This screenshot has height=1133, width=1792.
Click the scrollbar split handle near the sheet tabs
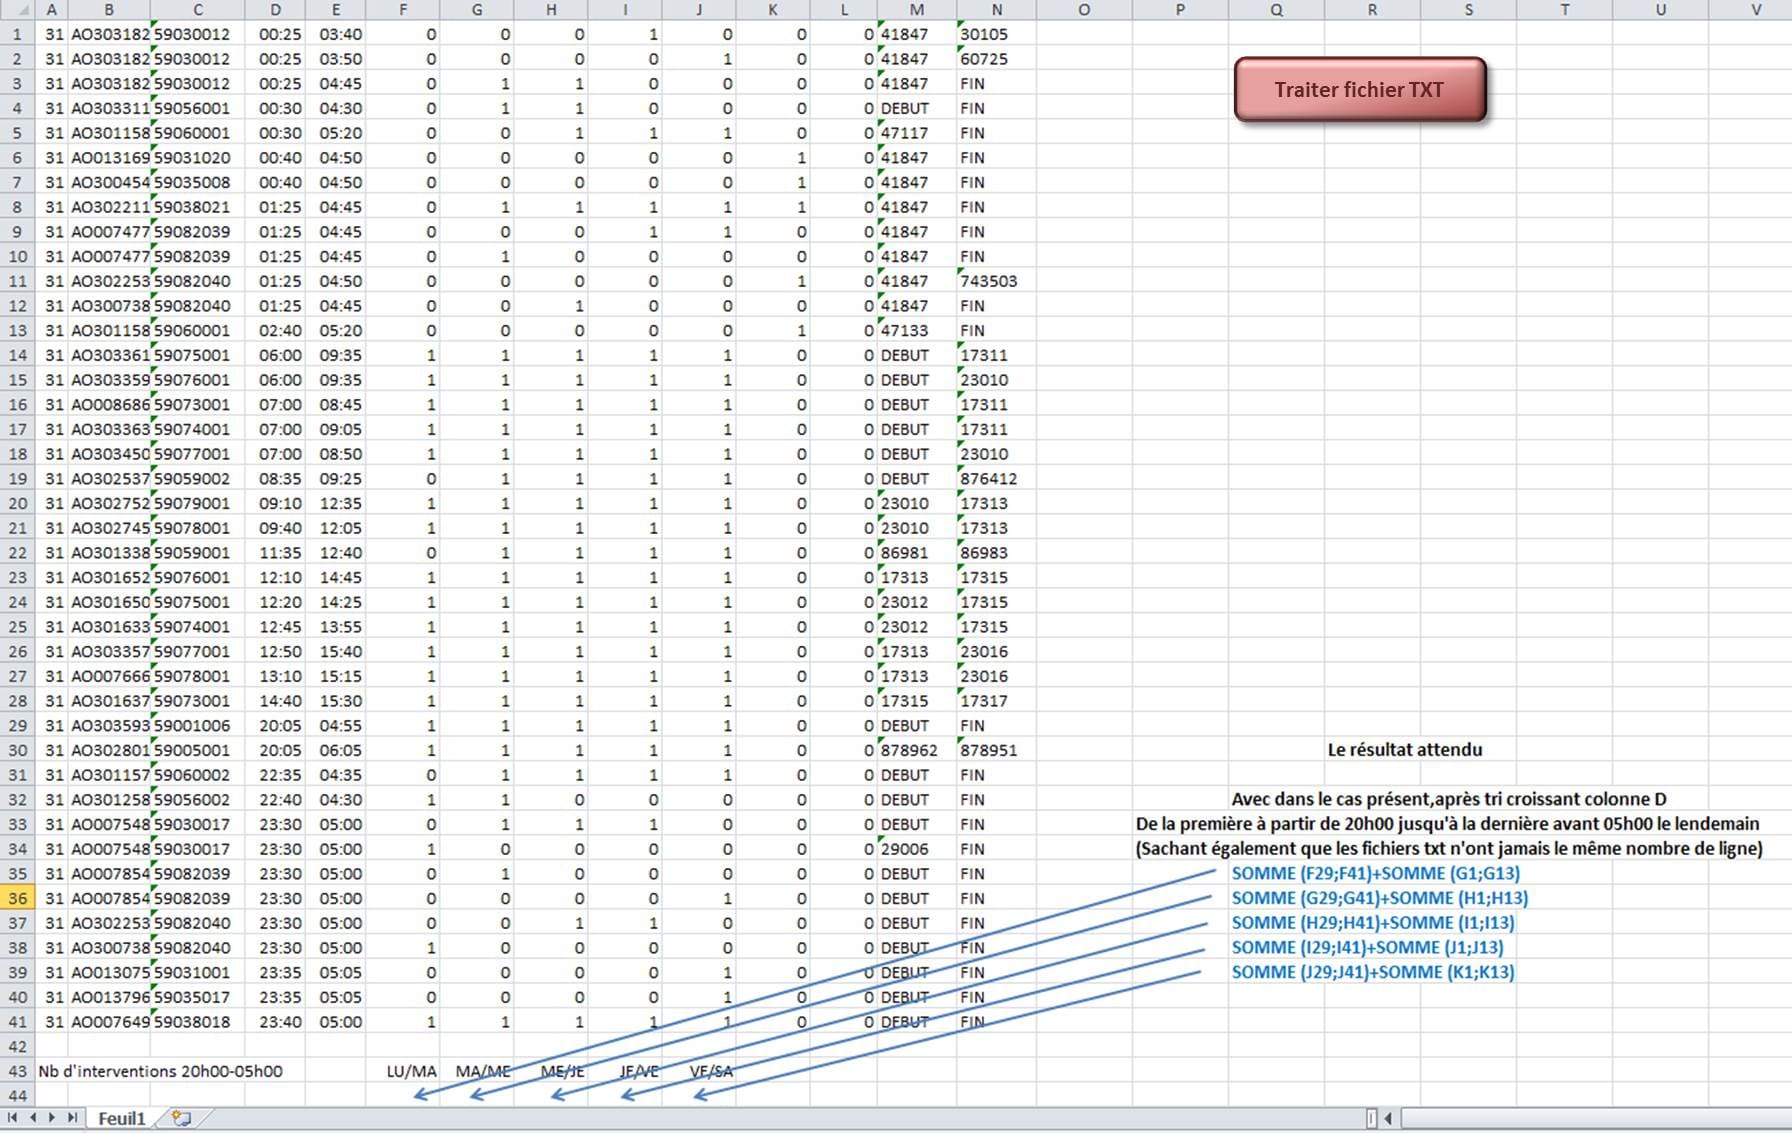click(1371, 1117)
